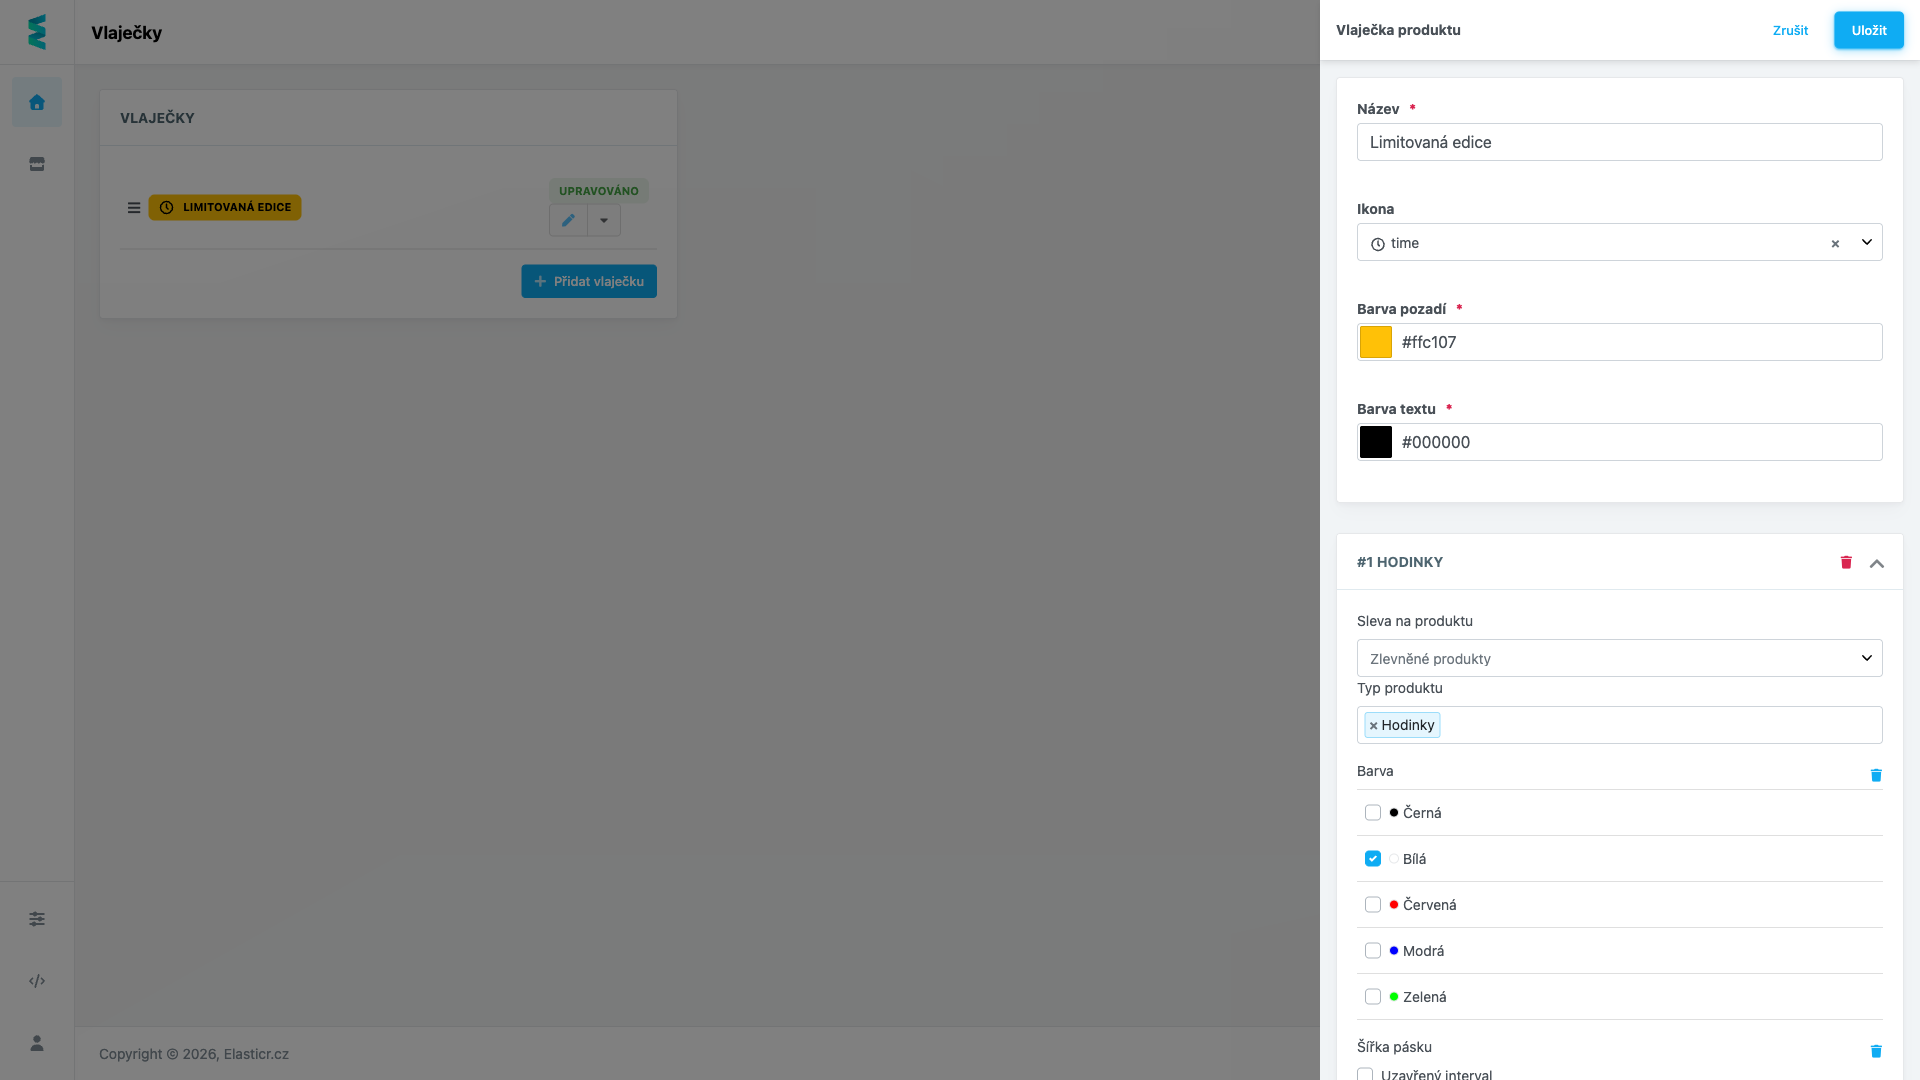Open the store sidebar icon
The height and width of the screenshot is (1080, 1920).
[37, 164]
